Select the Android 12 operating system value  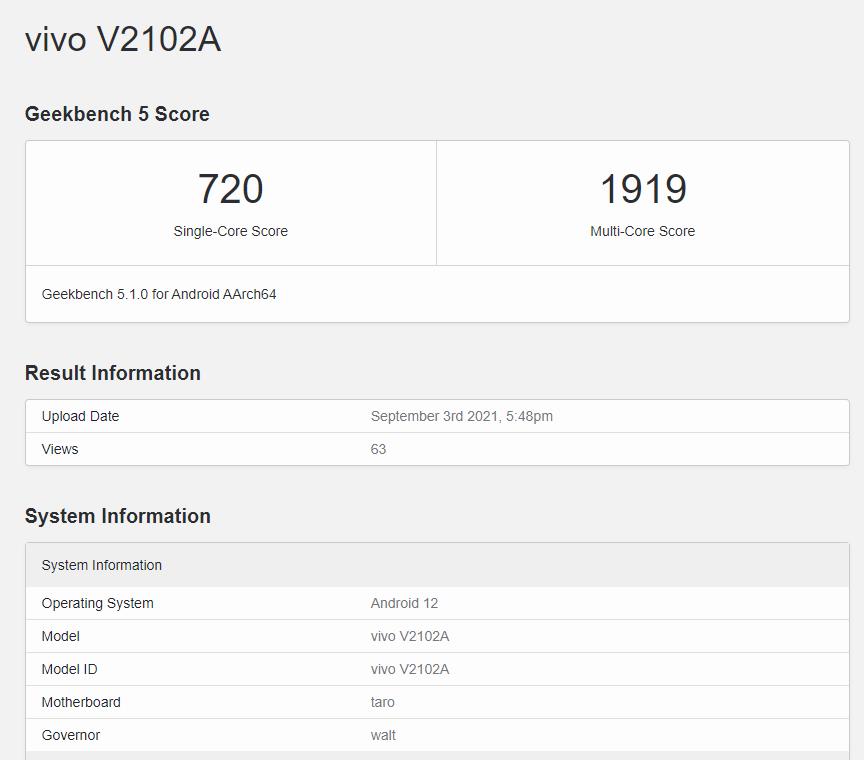tap(404, 603)
